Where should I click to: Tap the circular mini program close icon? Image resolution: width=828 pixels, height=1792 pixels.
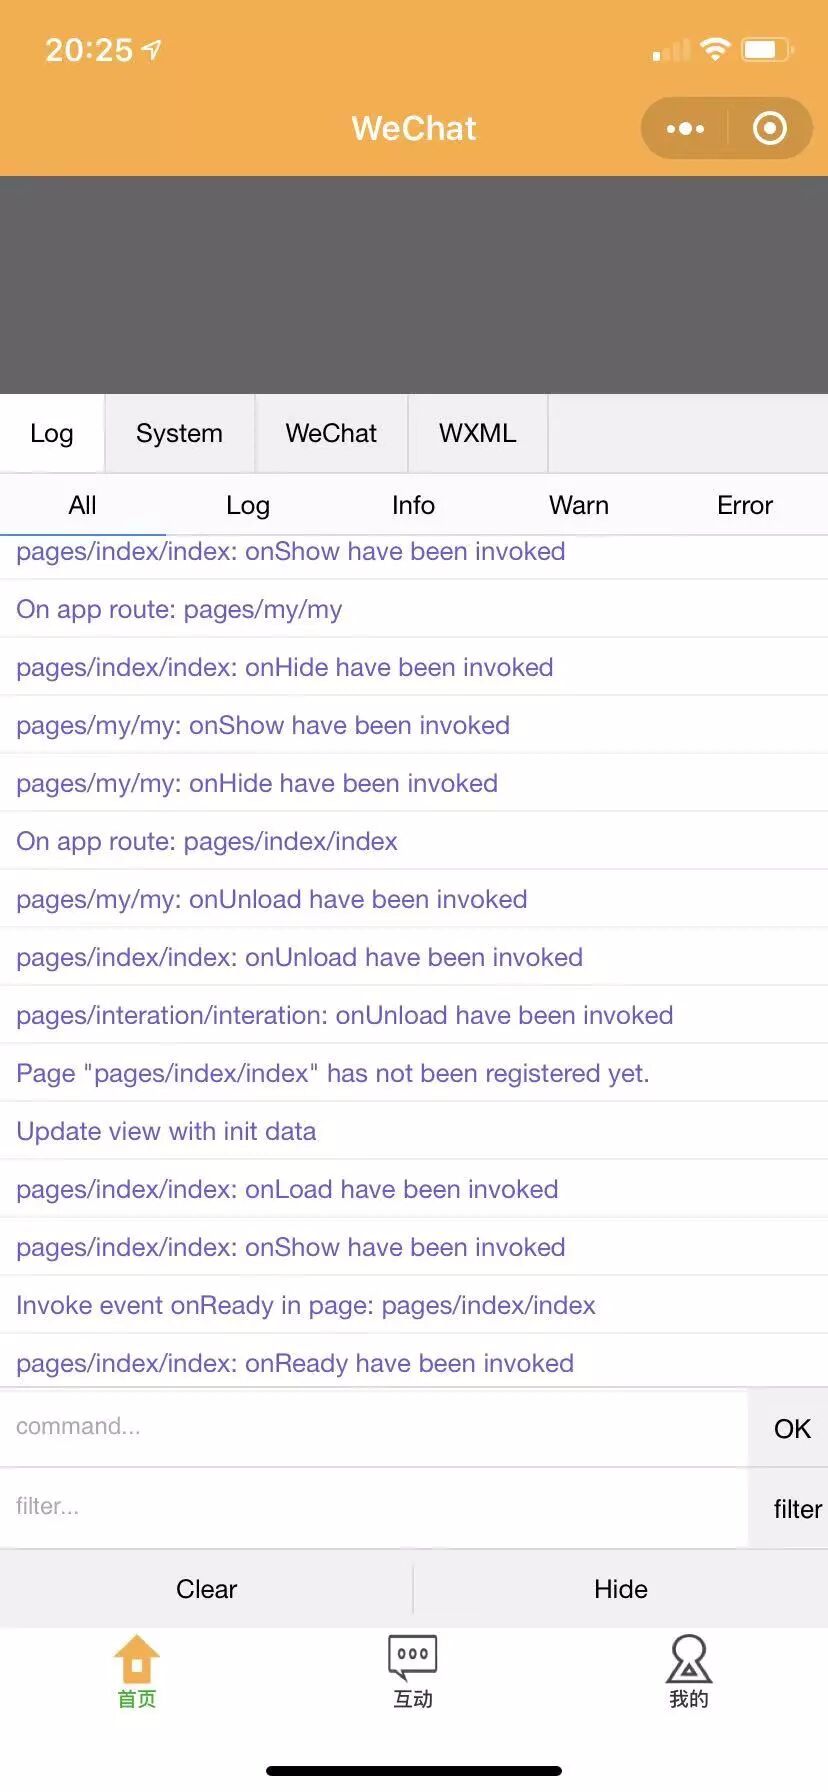[x=769, y=128]
